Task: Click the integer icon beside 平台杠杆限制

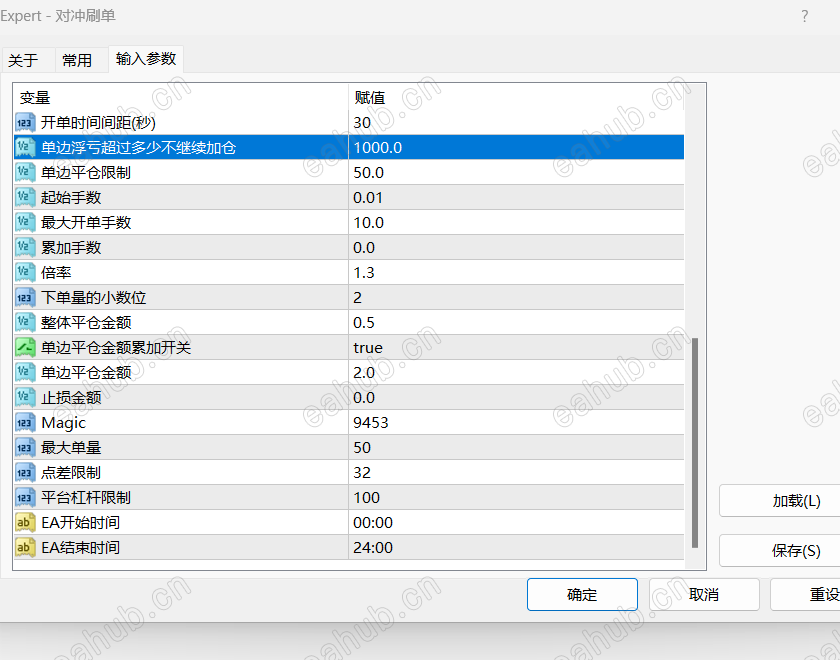Action: click(x=25, y=498)
